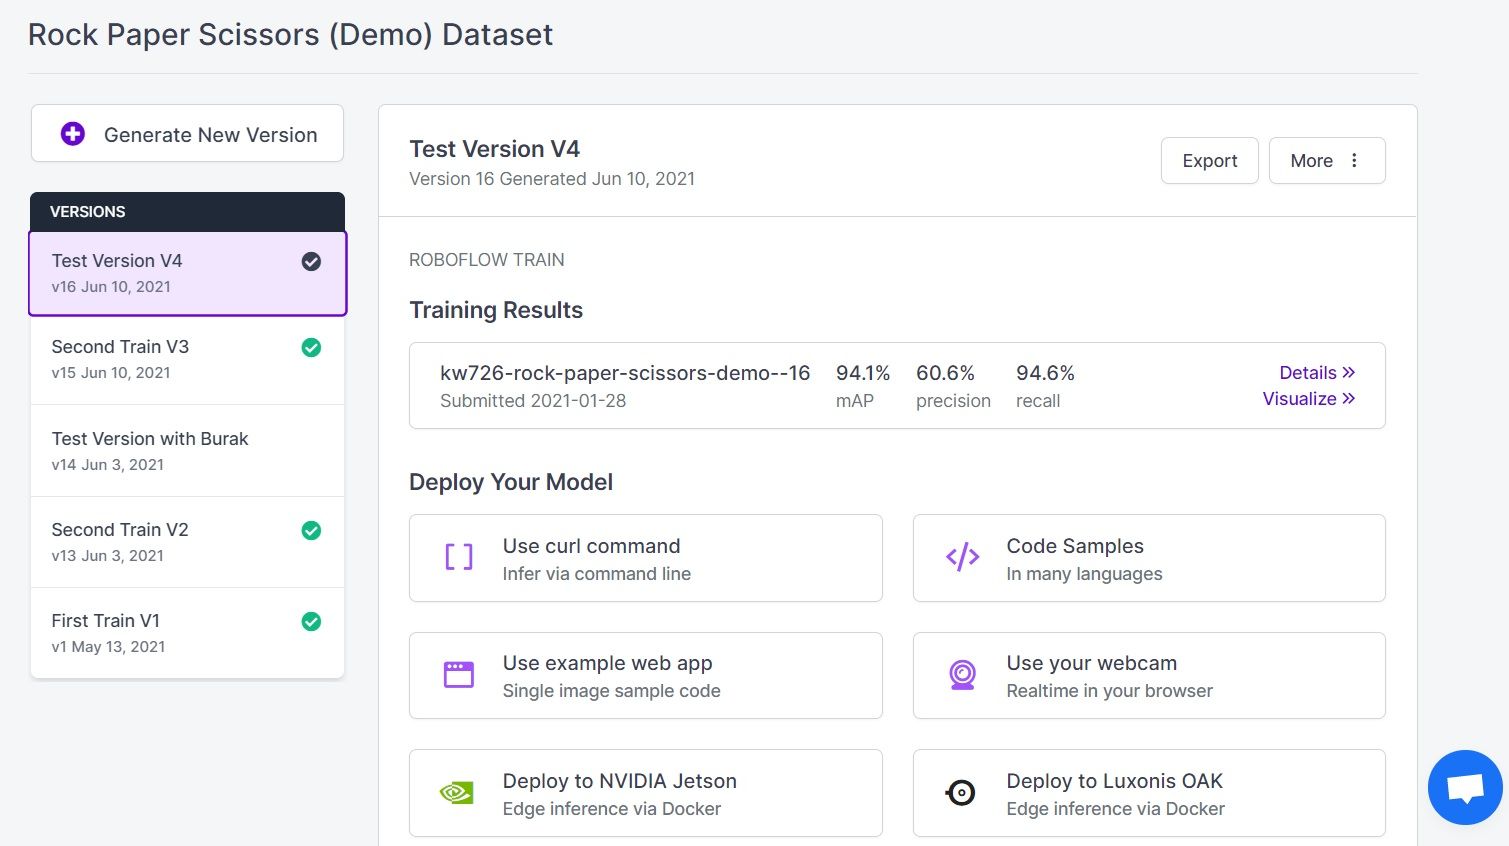
Task: Click the plus icon beside Generate New Version
Action: 73,134
